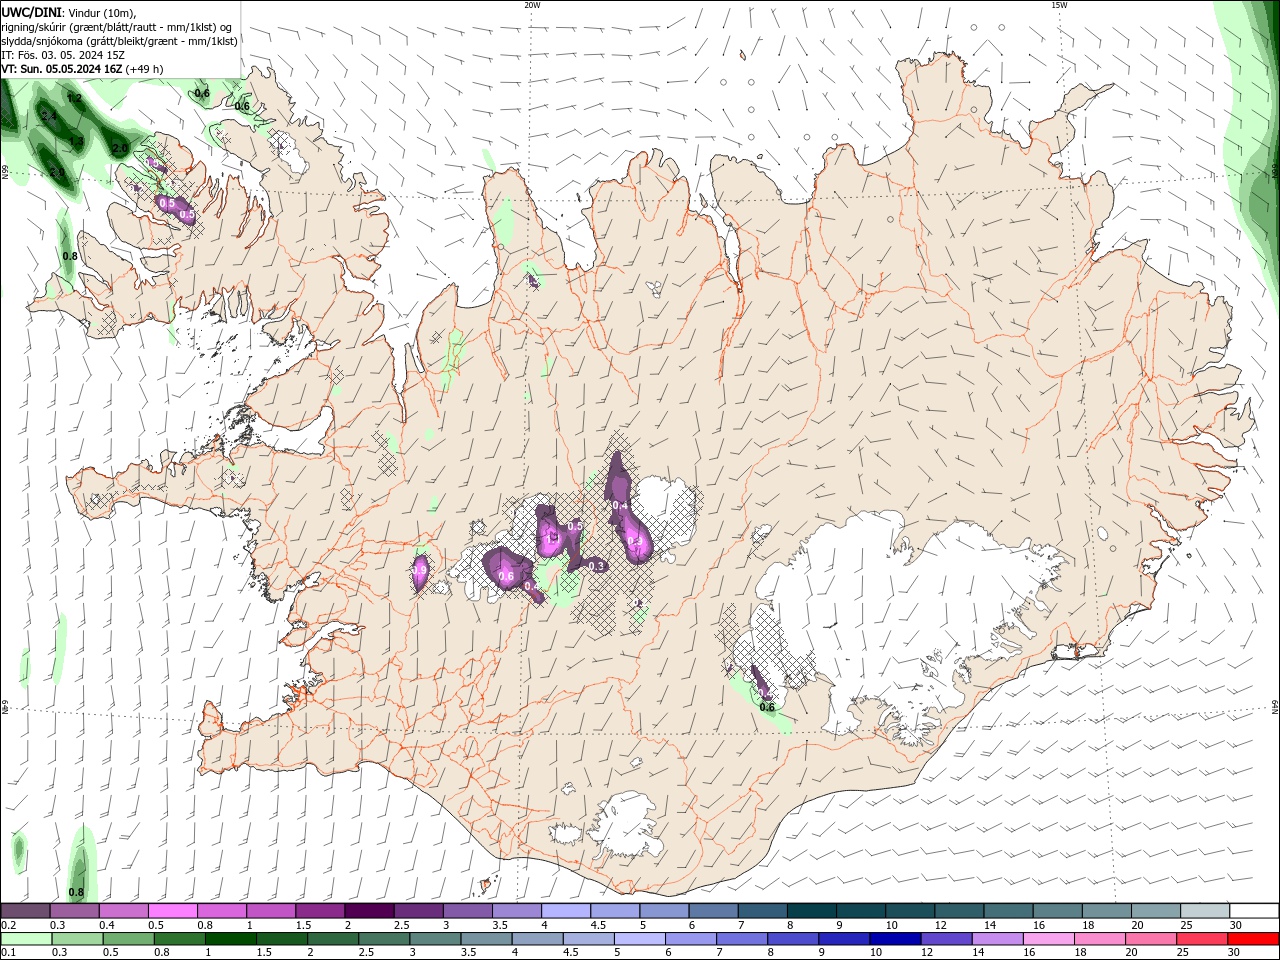Click the '2.0' precipitation value off the Westfjords
Viewport: 1280px width, 960px height.
point(119,148)
